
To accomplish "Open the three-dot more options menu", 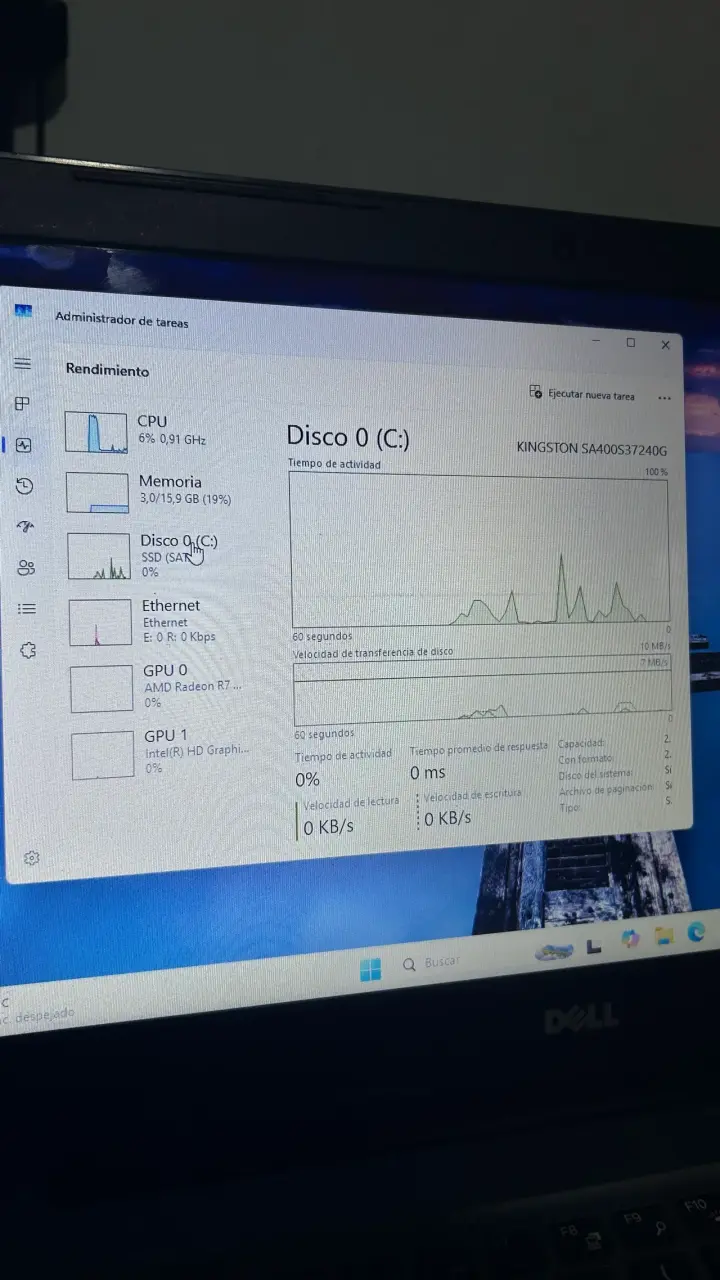I will pos(665,398).
